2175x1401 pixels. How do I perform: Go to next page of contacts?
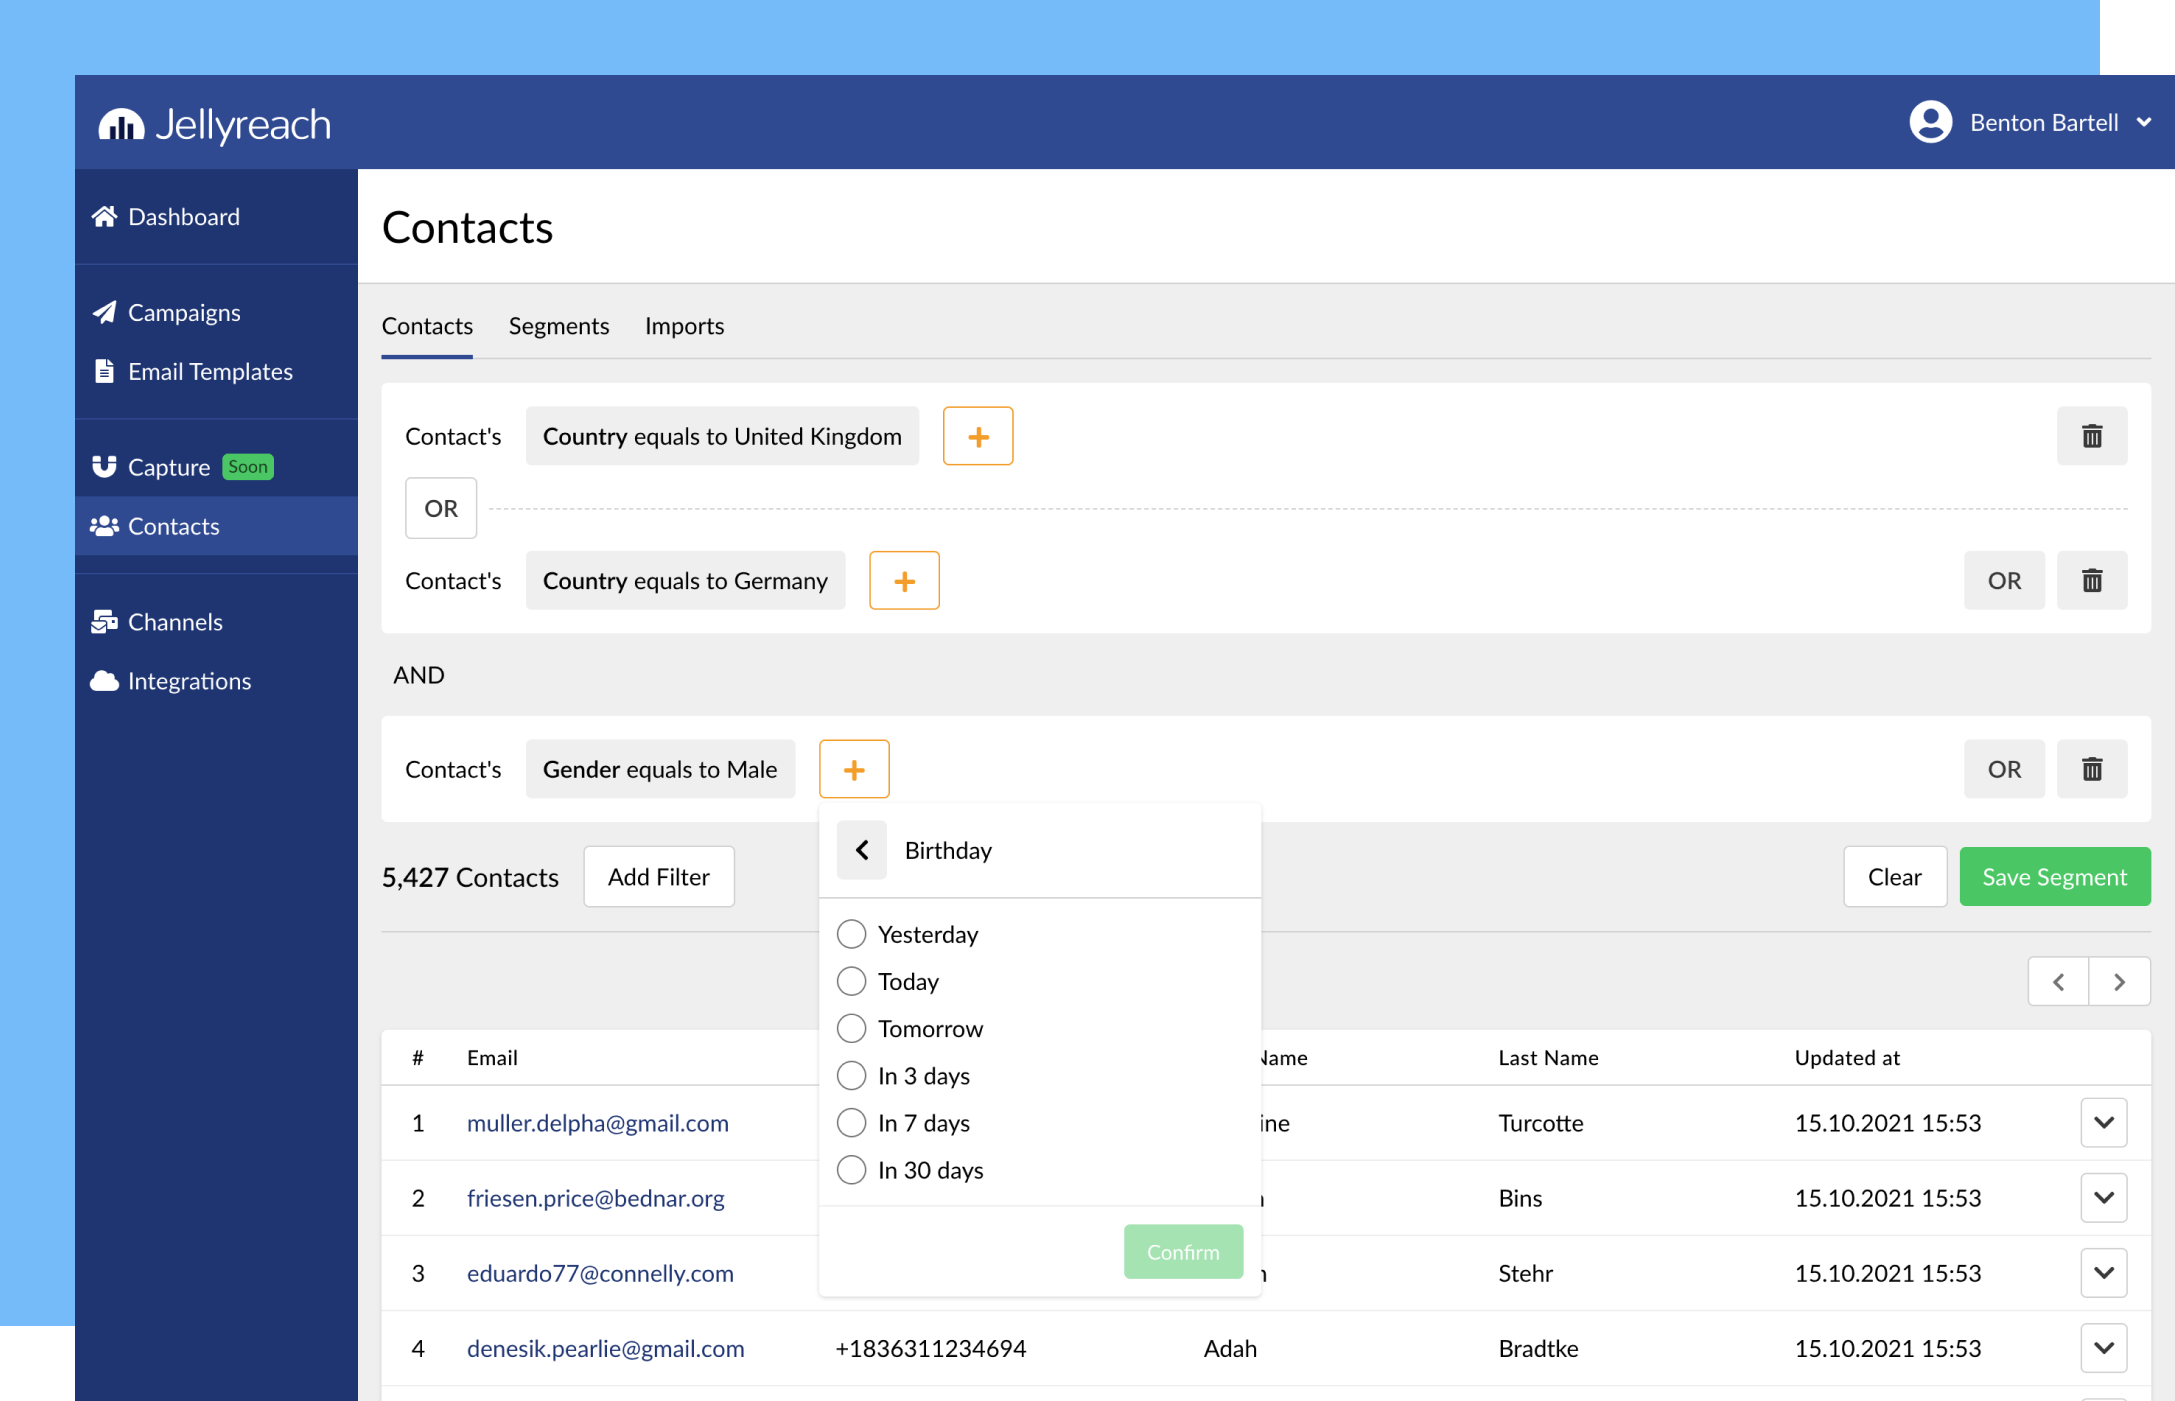[2119, 982]
